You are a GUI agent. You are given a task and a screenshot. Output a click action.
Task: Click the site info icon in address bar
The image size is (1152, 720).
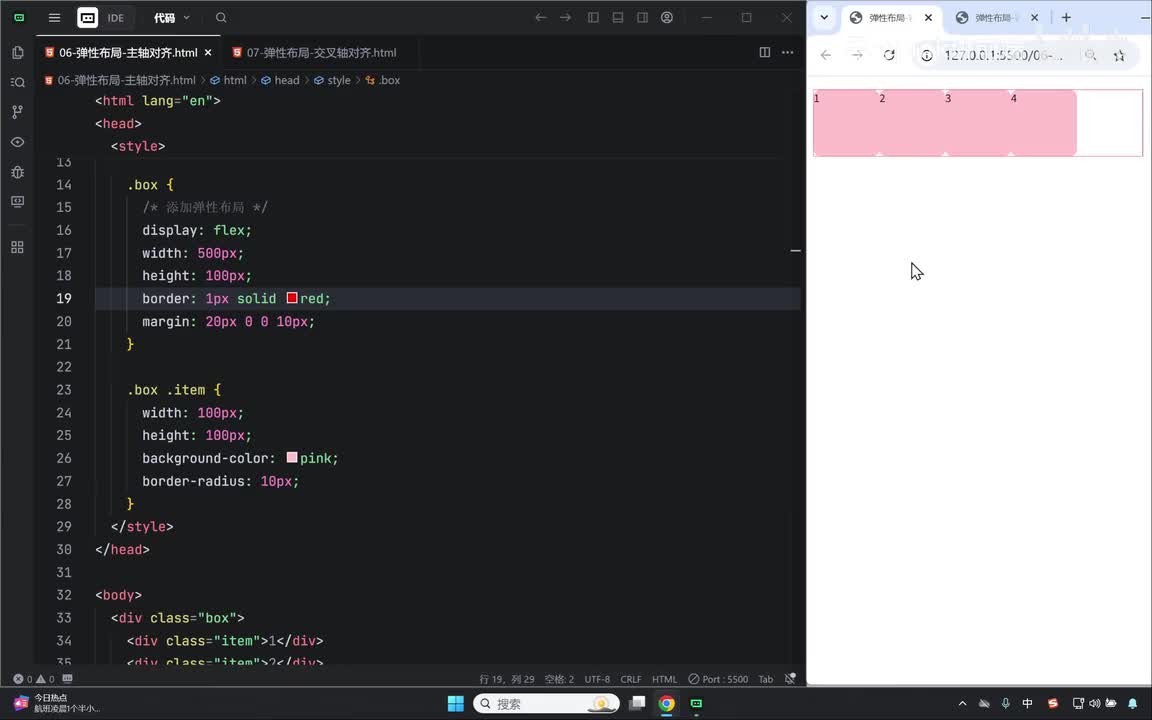927,55
